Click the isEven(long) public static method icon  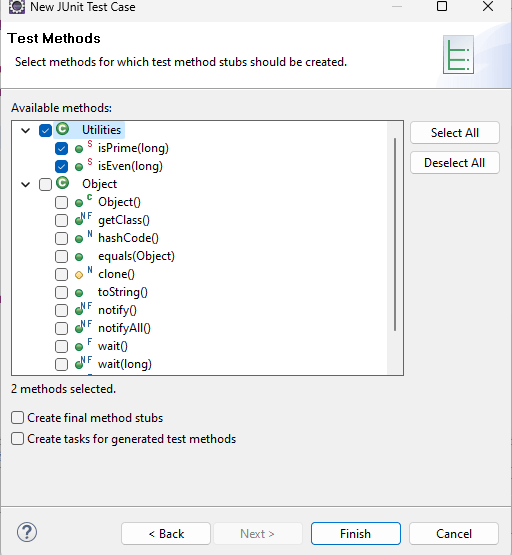click(x=84, y=165)
